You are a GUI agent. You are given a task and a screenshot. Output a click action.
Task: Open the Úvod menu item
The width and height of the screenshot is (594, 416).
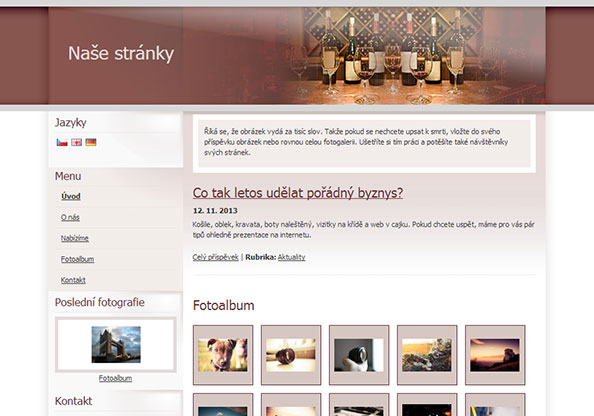[71, 196]
